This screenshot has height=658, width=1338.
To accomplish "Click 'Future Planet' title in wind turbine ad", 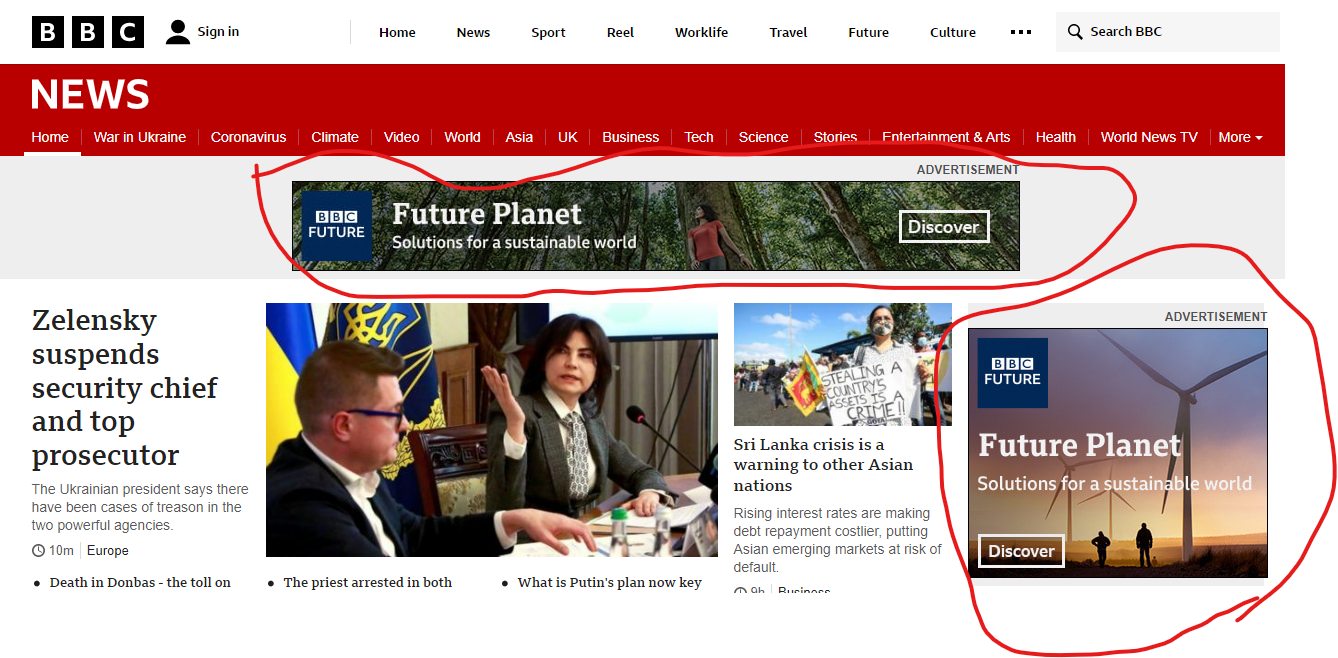I will click(1080, 445).
